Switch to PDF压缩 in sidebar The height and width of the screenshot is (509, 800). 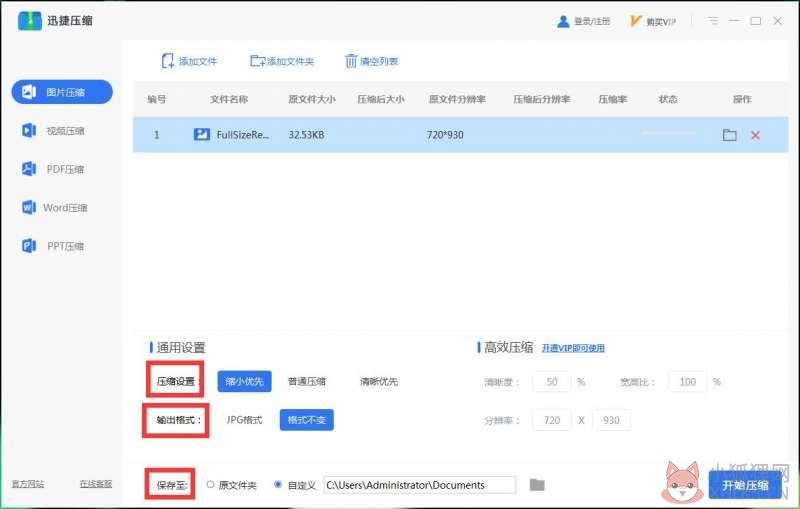(53, 169)
